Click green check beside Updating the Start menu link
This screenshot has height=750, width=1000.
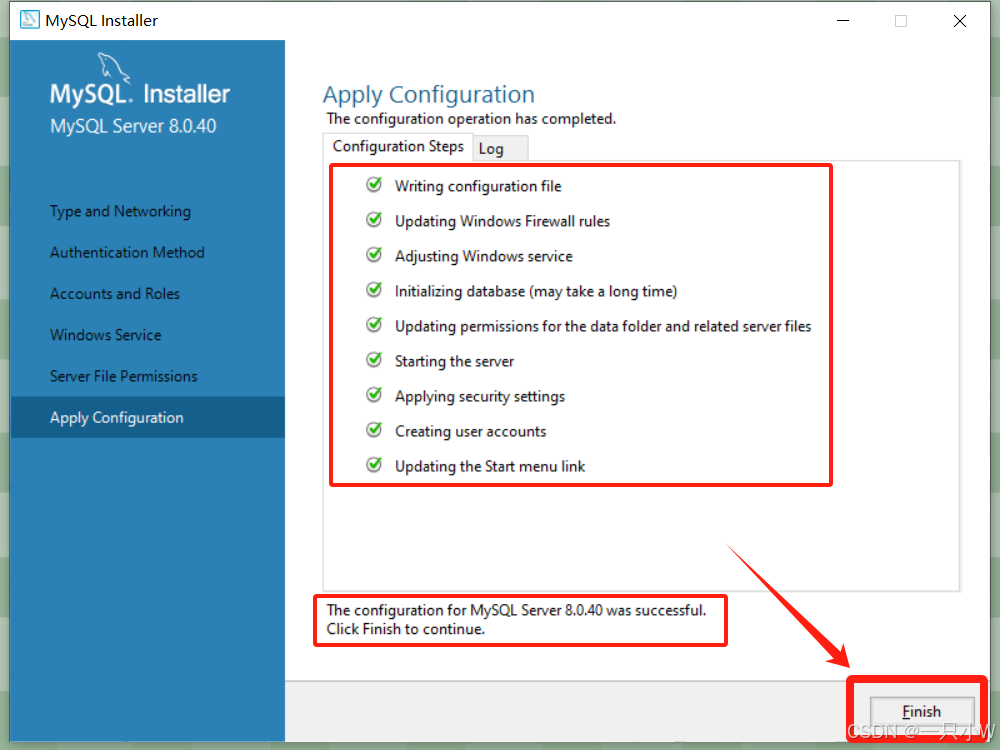[374, 465]
